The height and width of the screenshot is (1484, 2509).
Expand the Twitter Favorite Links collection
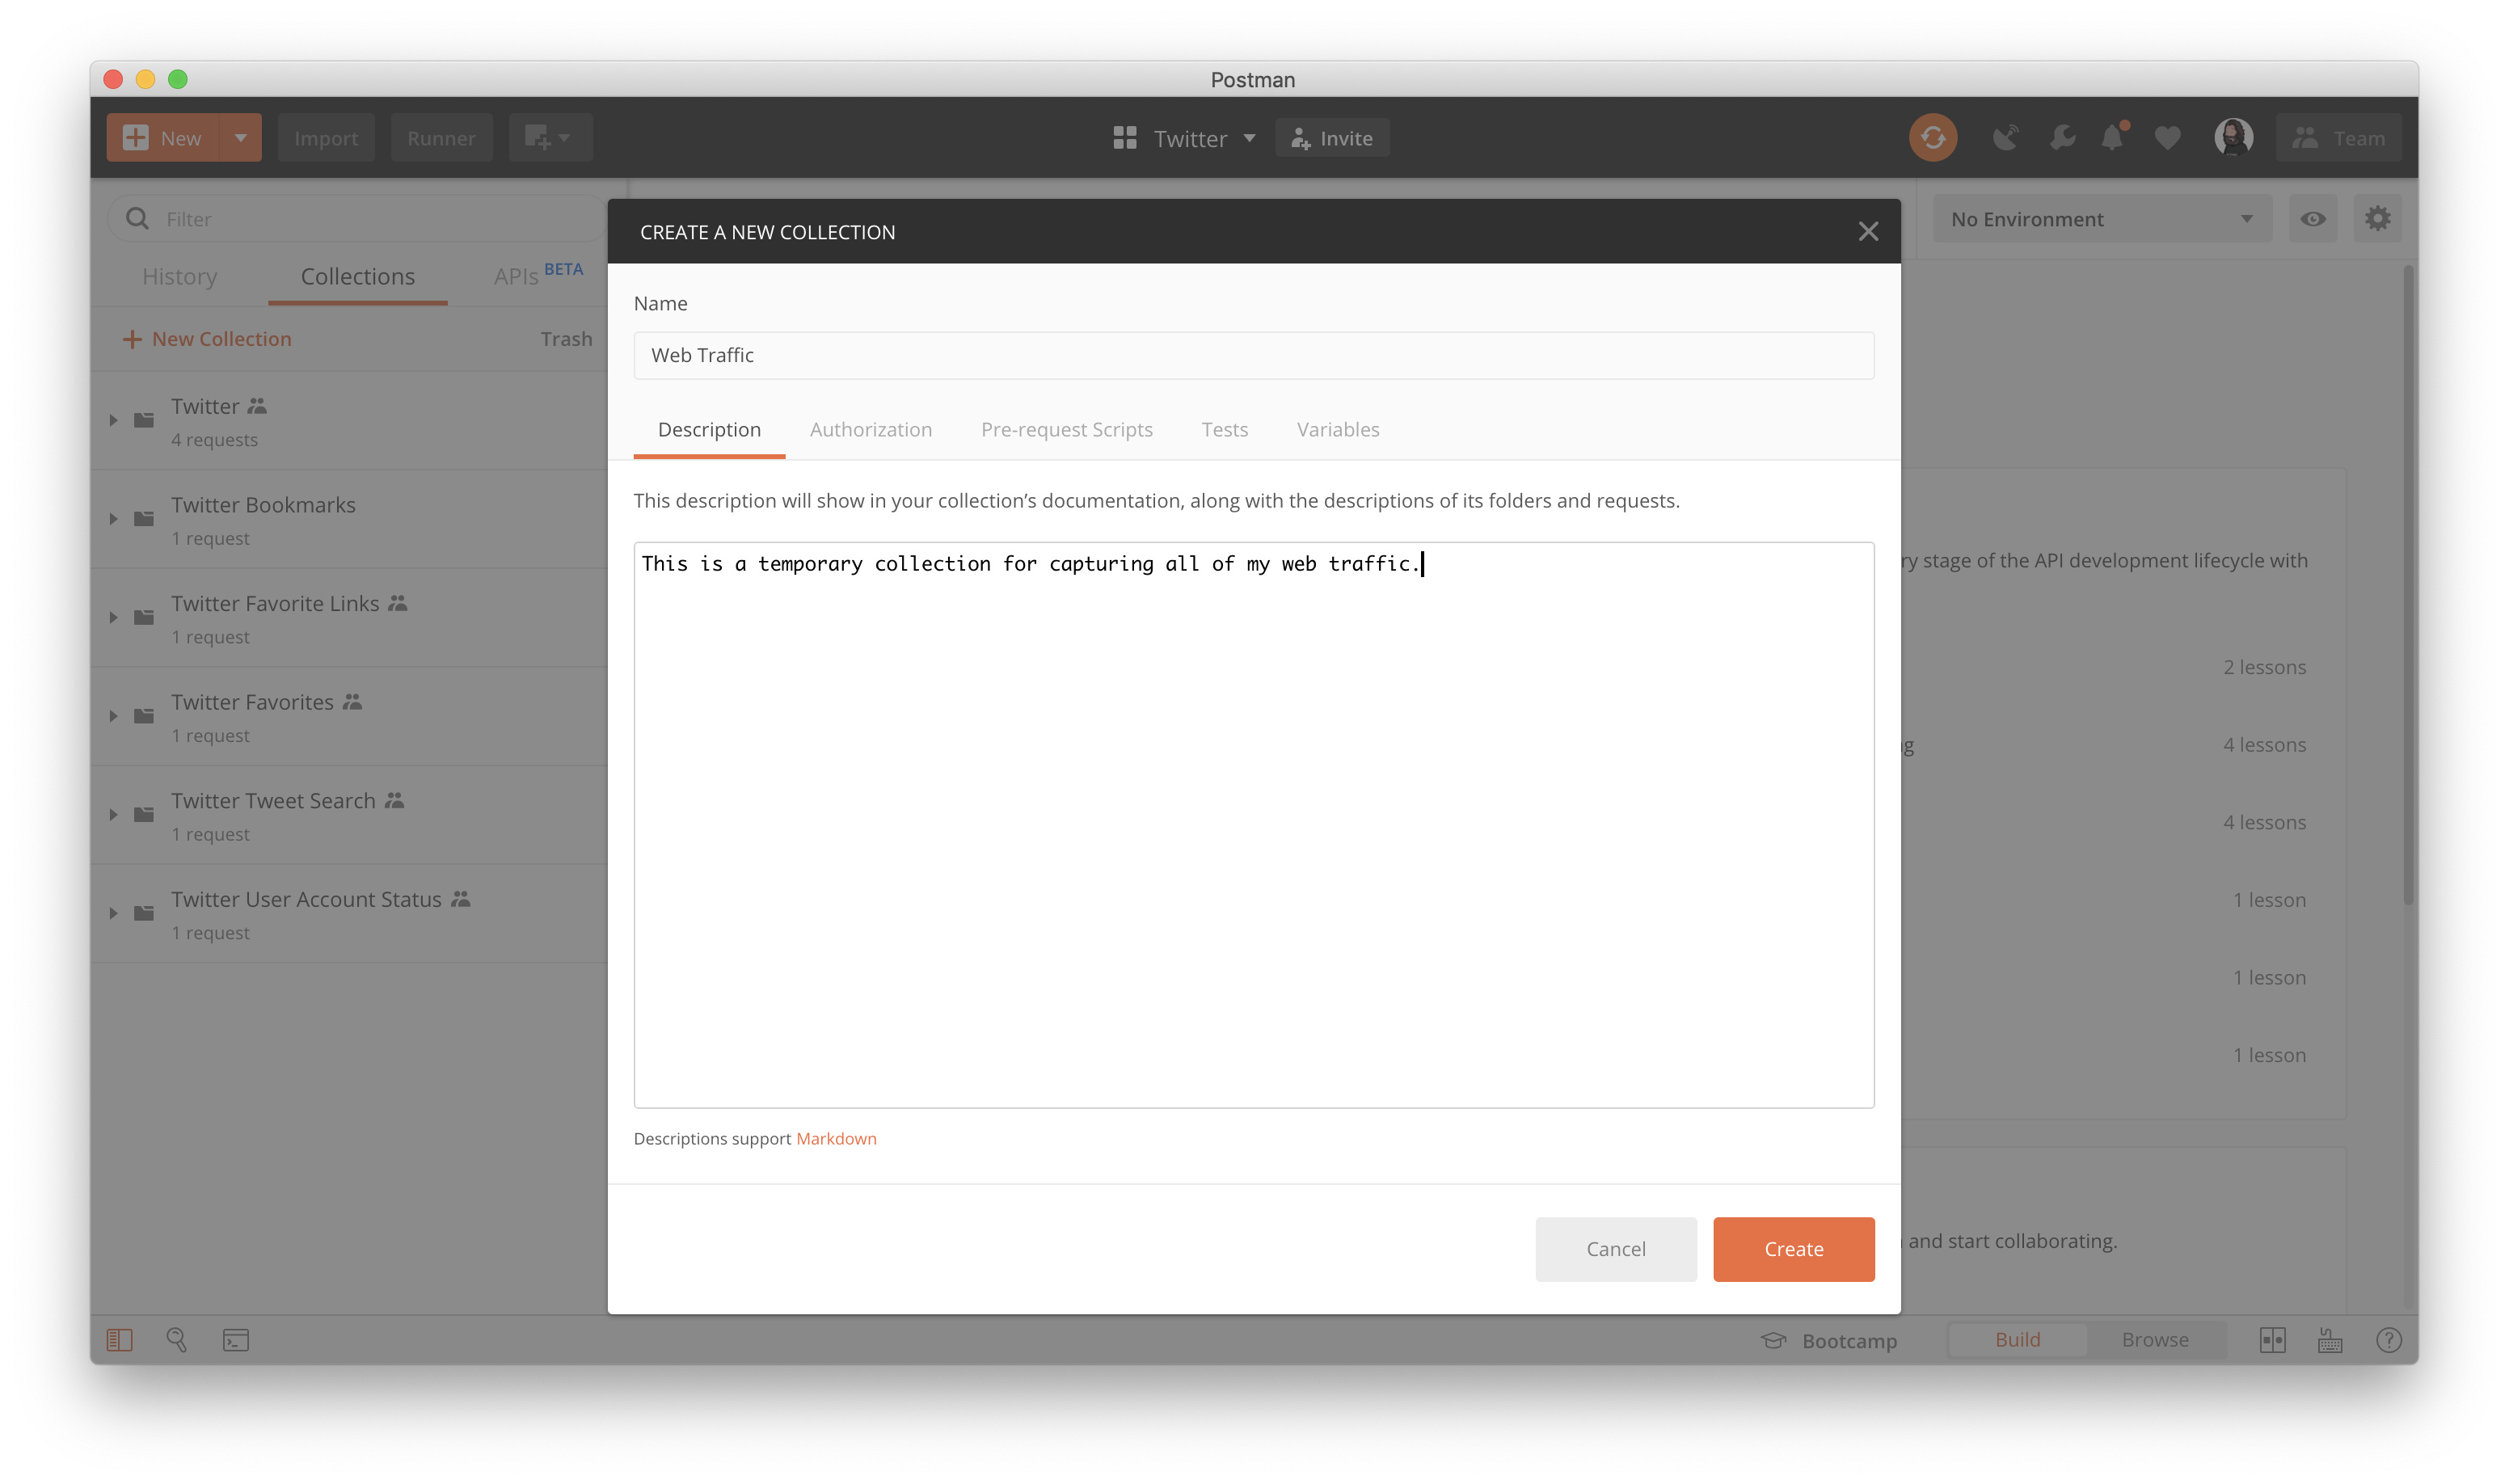point(113,617)
